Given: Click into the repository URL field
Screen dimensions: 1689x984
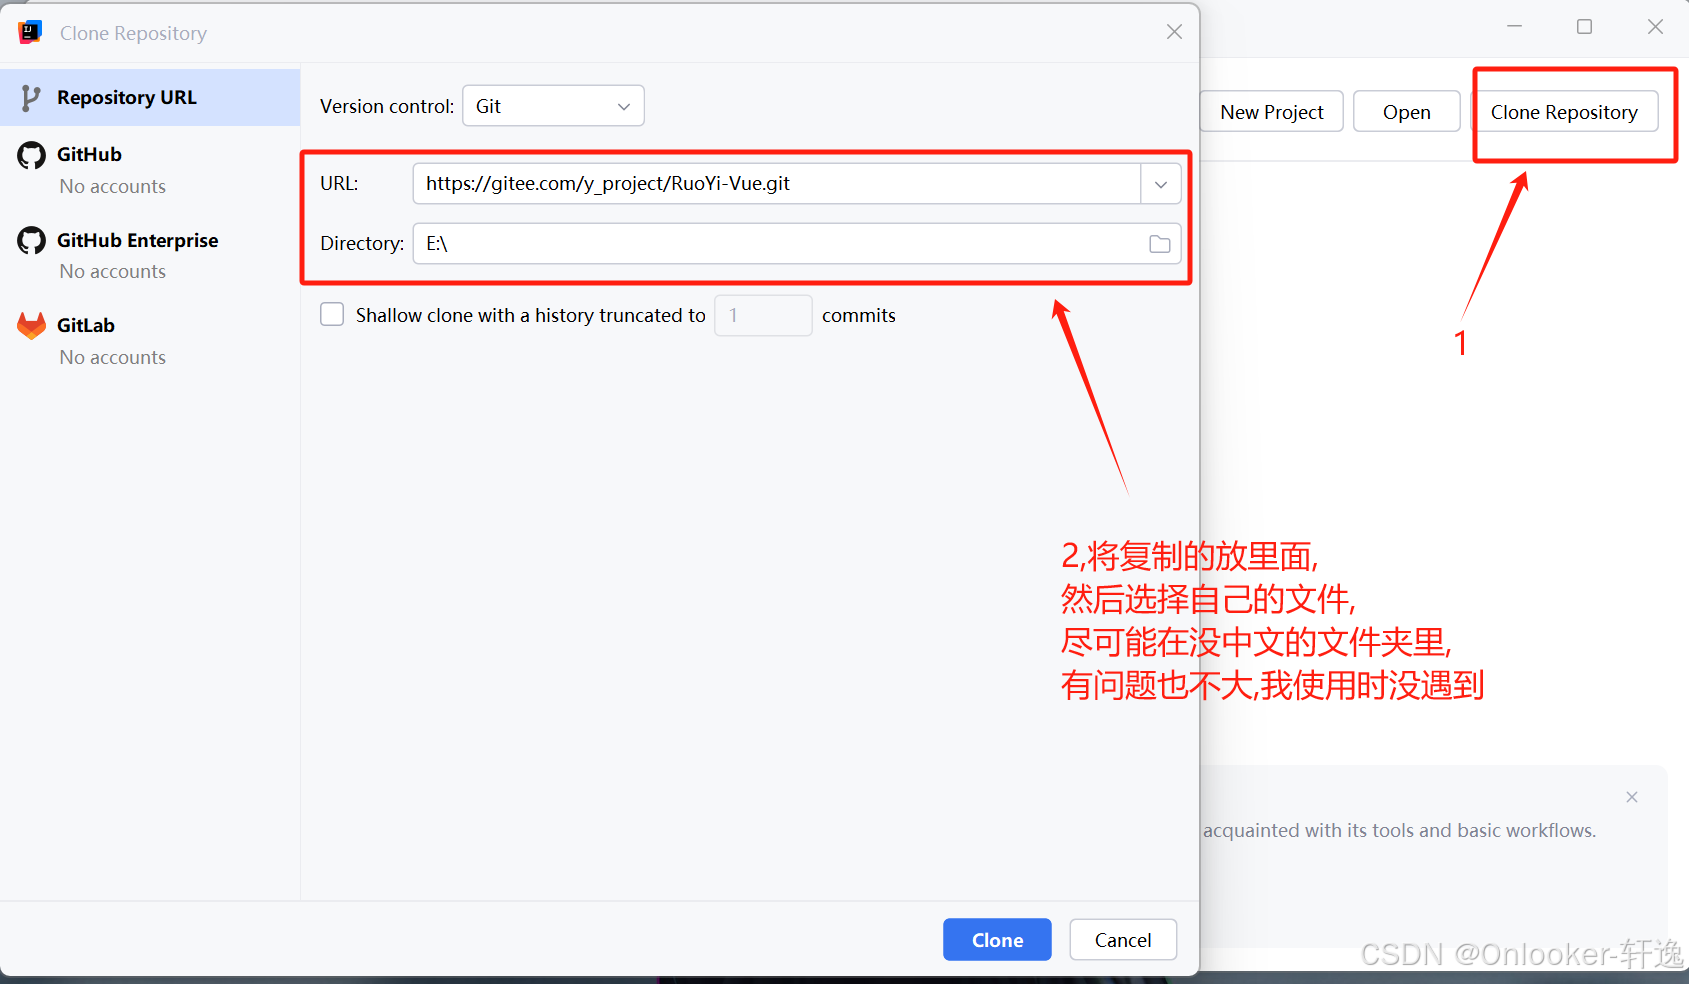Looking at the screenshot, I should click(777, 184).
